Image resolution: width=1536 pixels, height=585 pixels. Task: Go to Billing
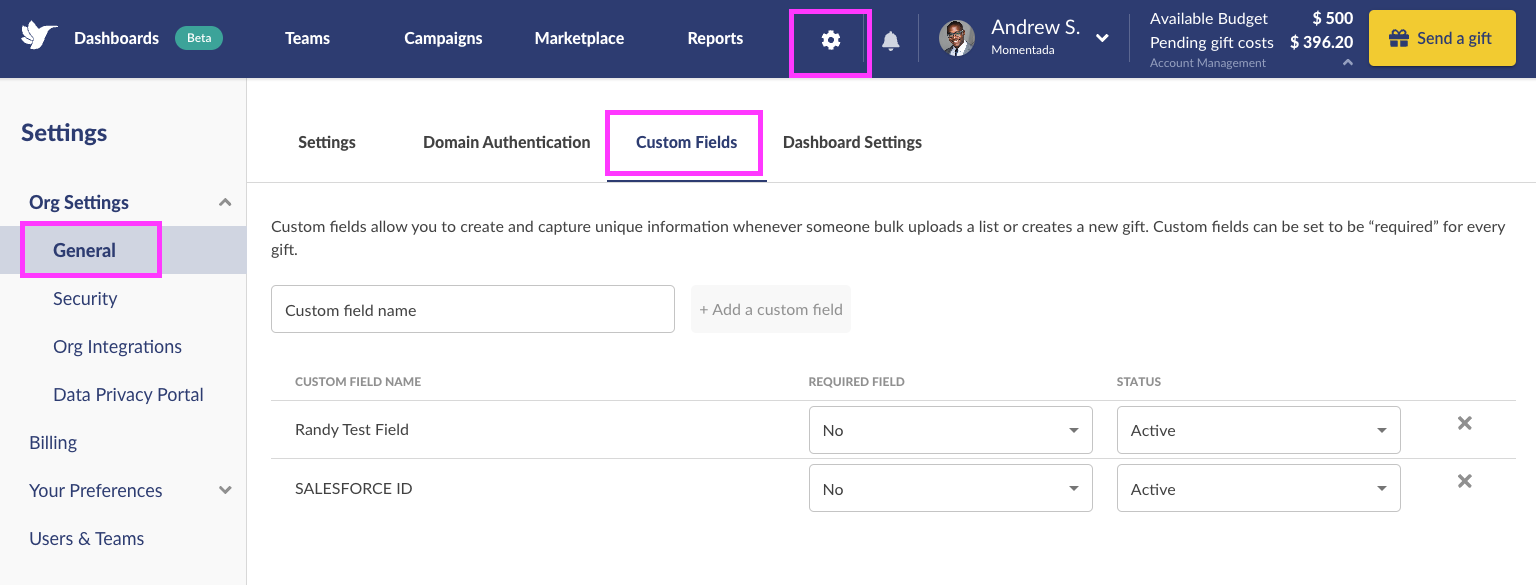click(53, 442)
